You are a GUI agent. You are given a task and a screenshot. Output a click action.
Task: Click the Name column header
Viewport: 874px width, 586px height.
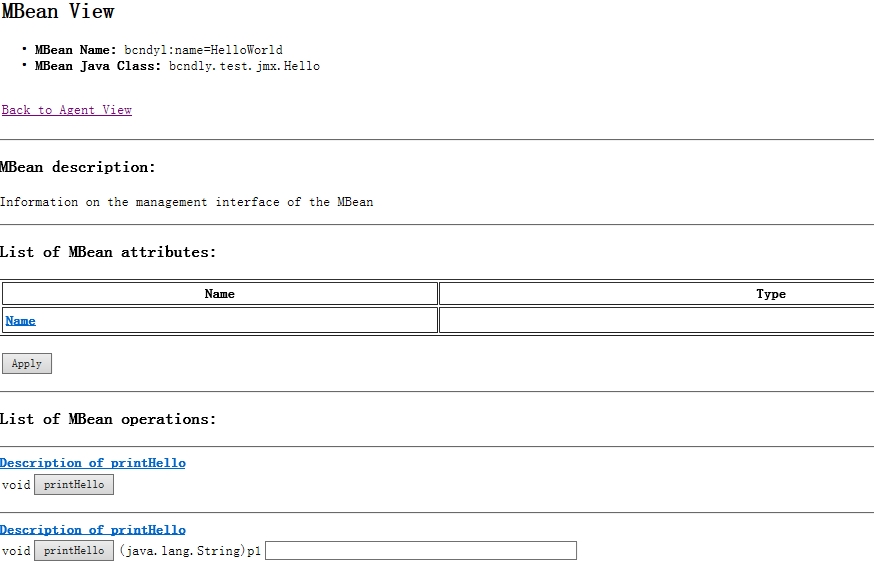[x=220, y=294]
